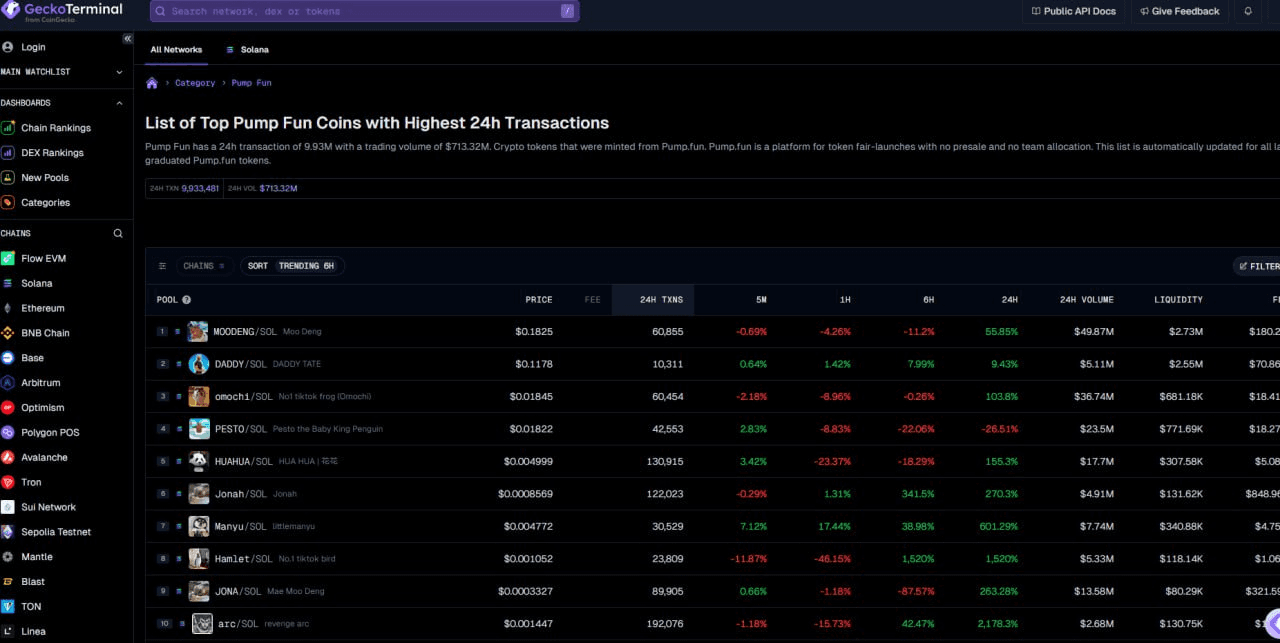Click the Blast chain icon
Image resolution: width=1280 pixels, height=643 pixels.
[8, 582]
